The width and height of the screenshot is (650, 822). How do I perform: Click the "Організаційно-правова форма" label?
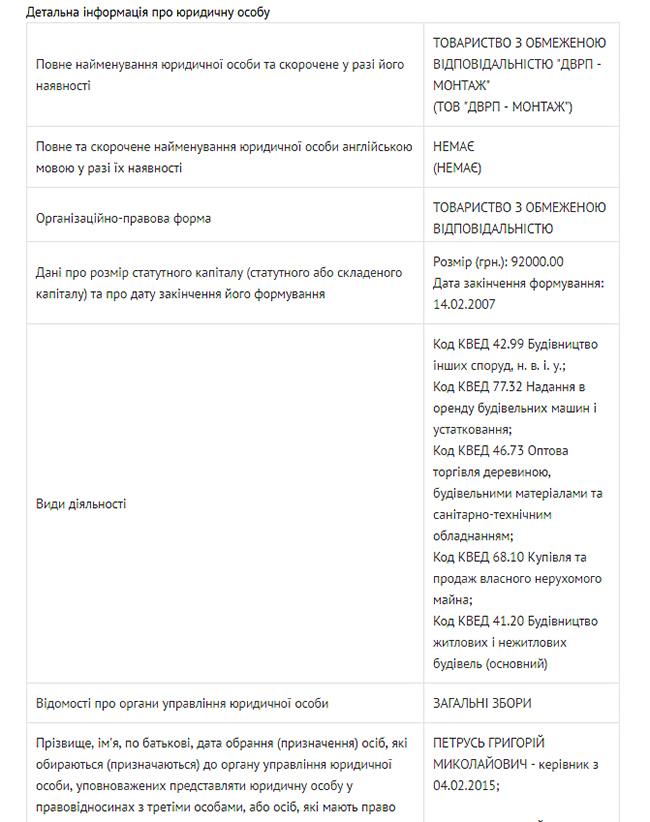coord(123,217)
